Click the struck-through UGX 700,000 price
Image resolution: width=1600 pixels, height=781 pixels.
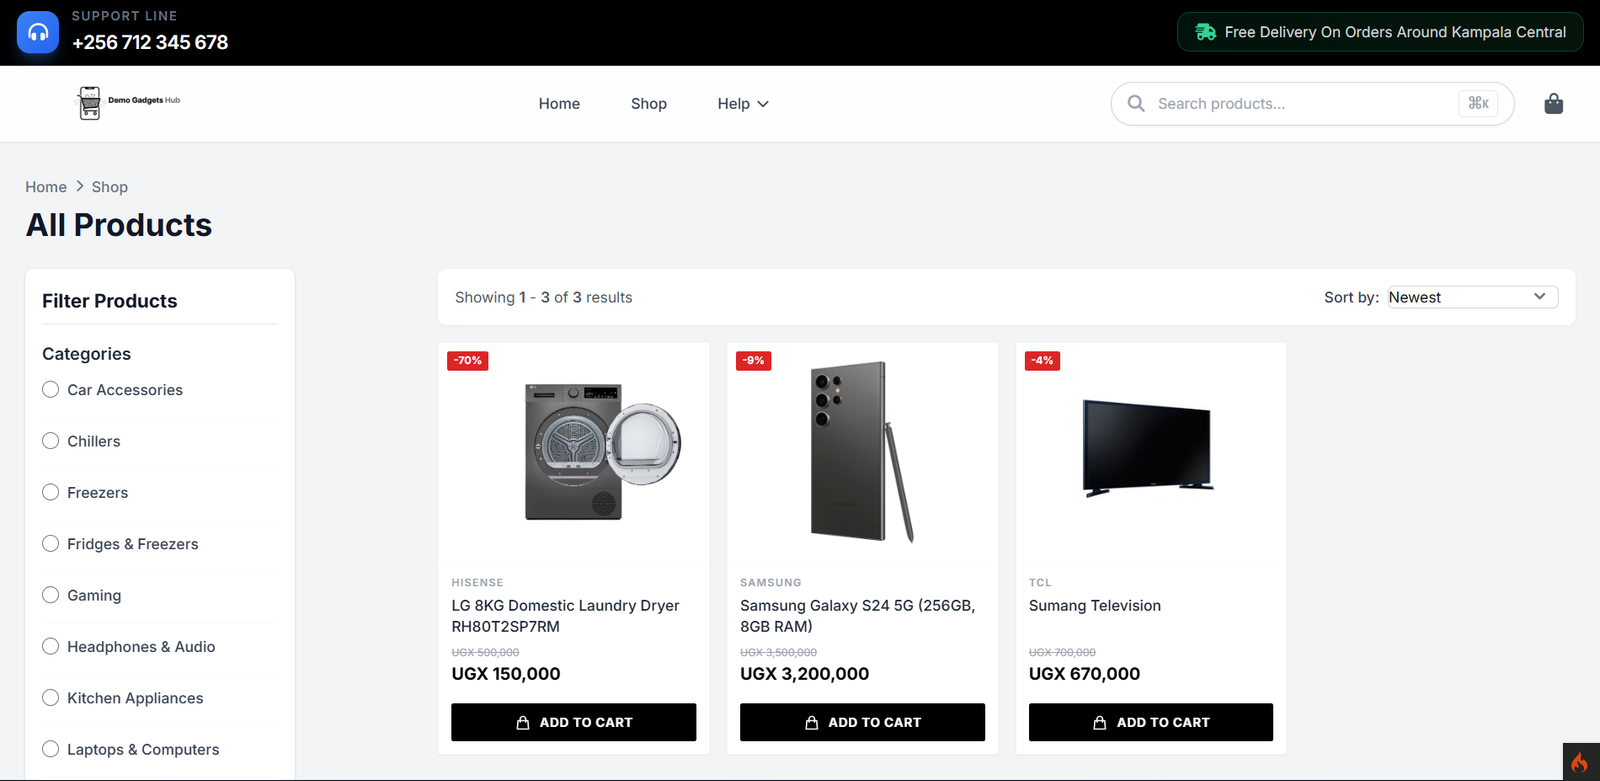tap(1062, 652)
